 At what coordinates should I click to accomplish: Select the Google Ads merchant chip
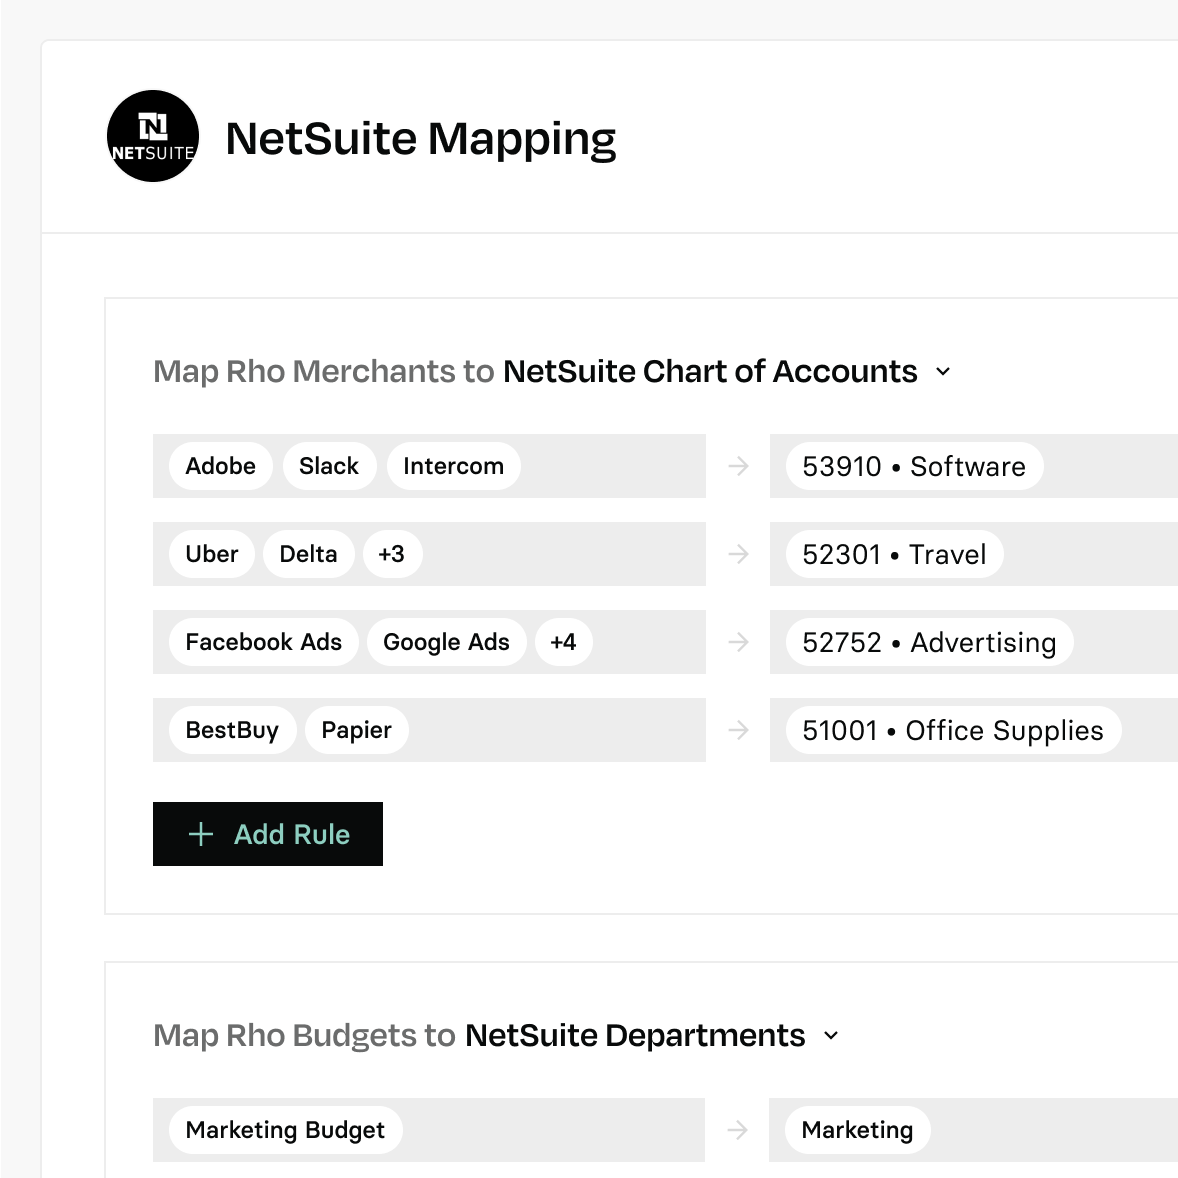coord(446,642)
